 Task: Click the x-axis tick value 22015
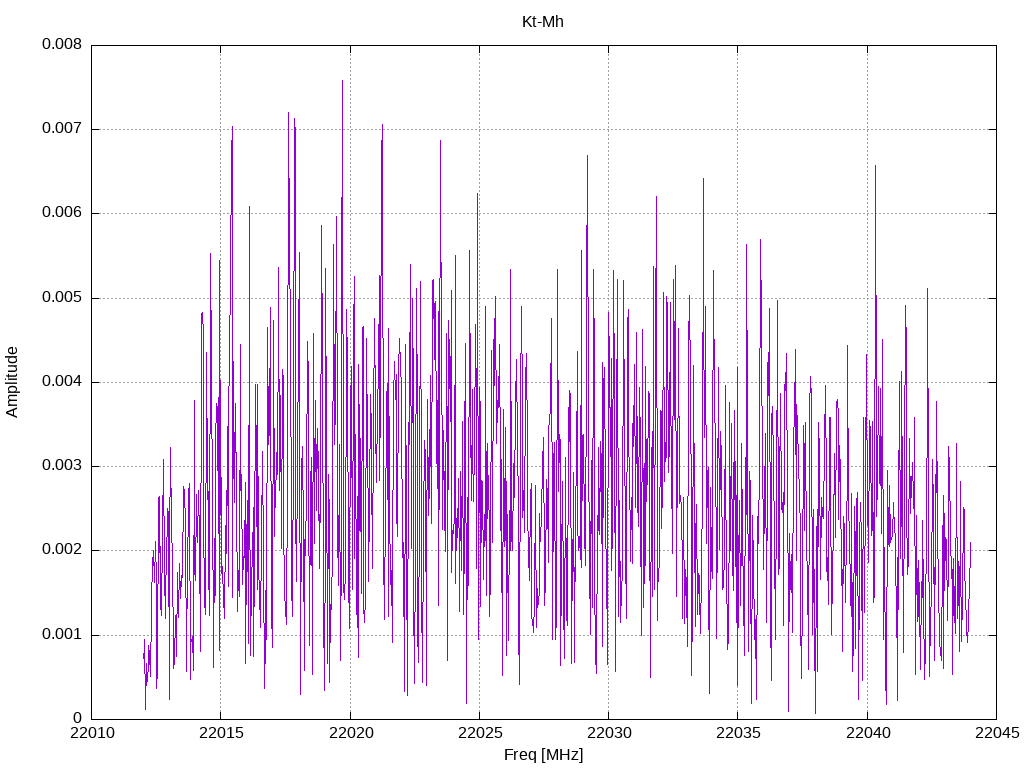221,733
